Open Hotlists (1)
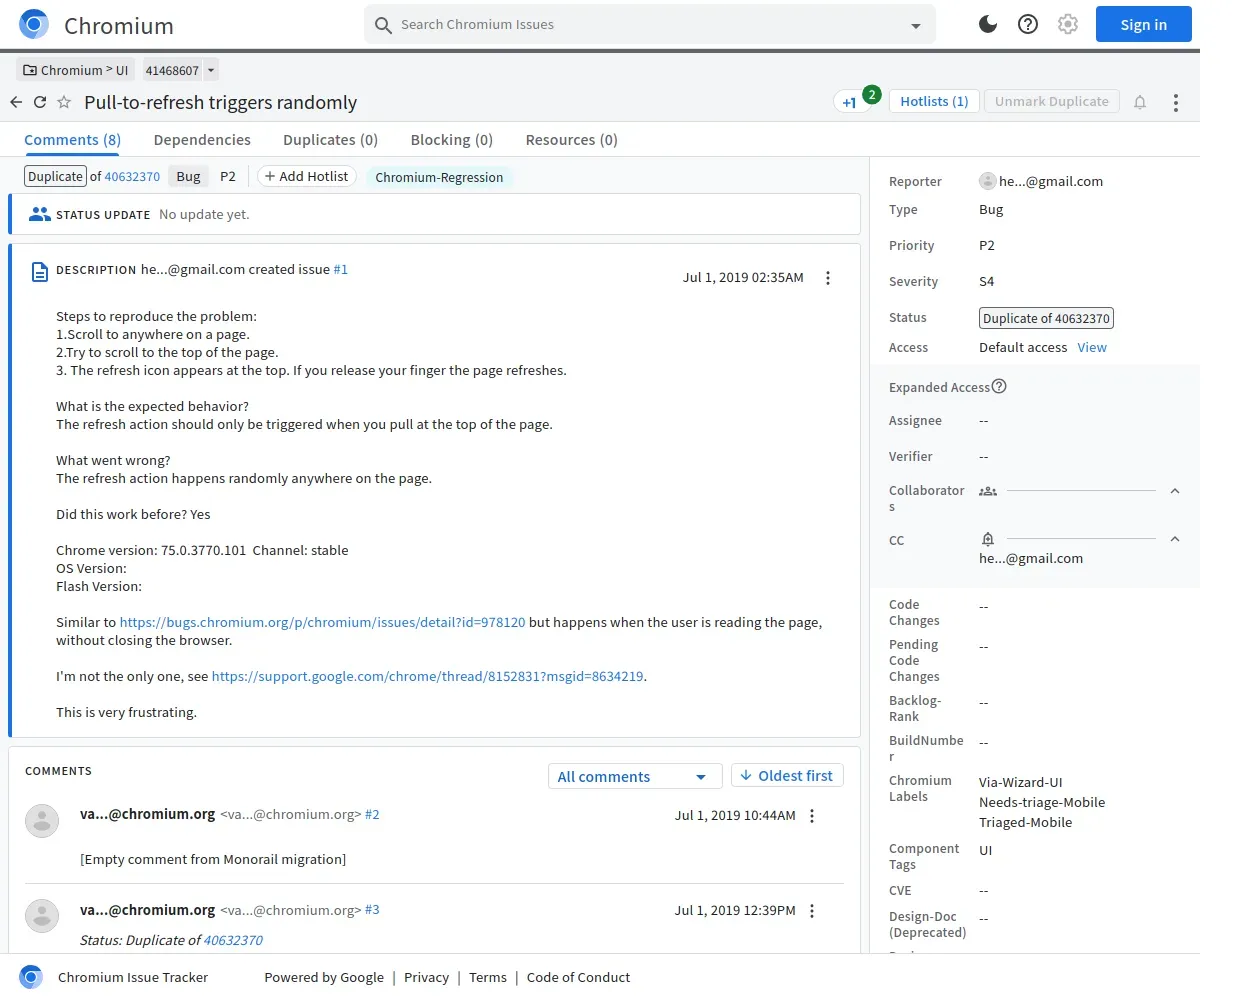This screenshot has width=1234, height=1000. [x=934, y=102]
